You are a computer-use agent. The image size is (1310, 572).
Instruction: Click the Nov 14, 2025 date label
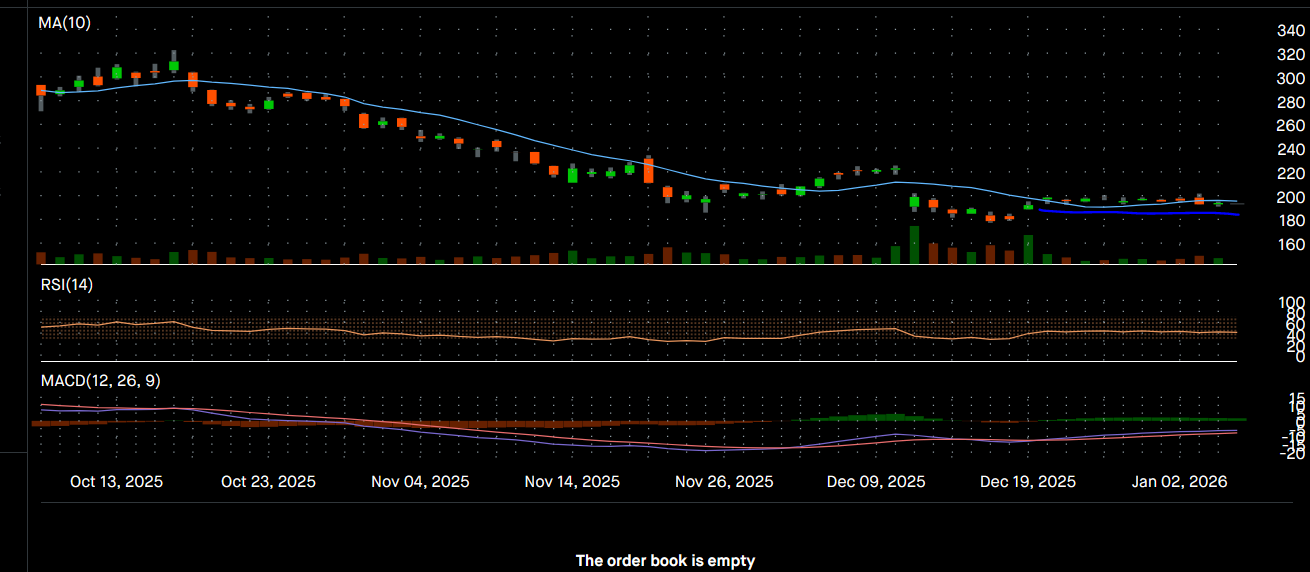click(572, 482)
